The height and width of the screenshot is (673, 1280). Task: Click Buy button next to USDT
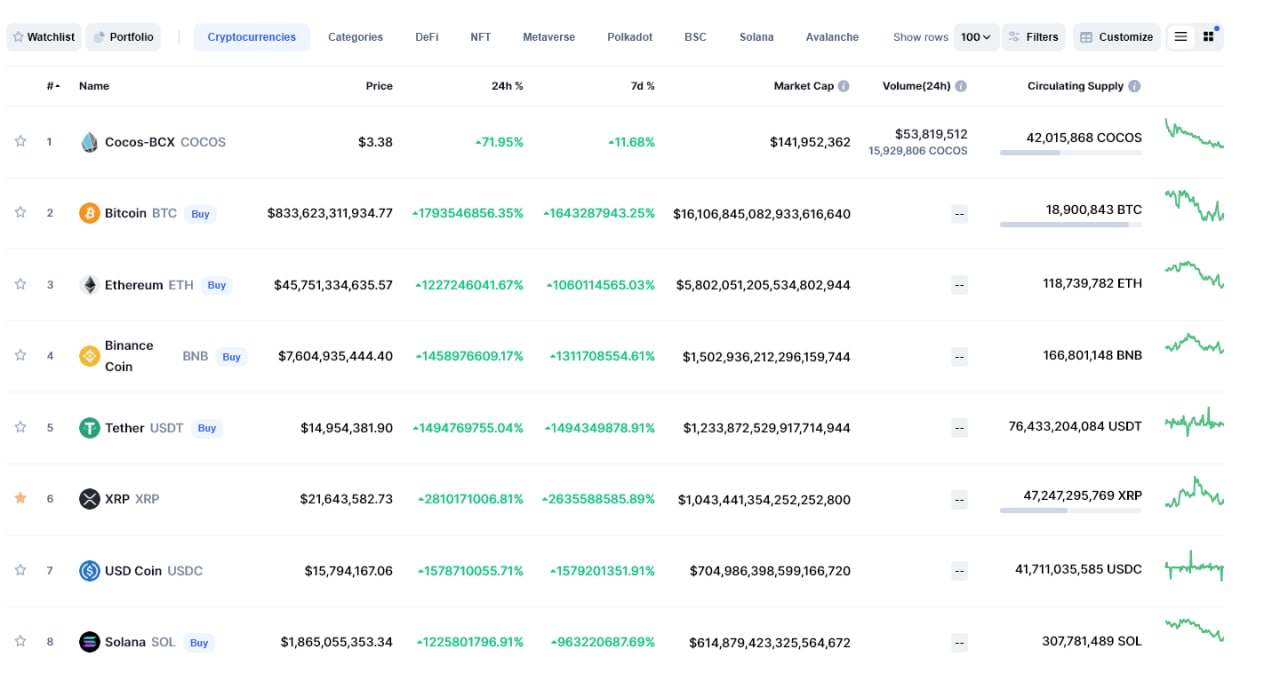coord(206,428)
